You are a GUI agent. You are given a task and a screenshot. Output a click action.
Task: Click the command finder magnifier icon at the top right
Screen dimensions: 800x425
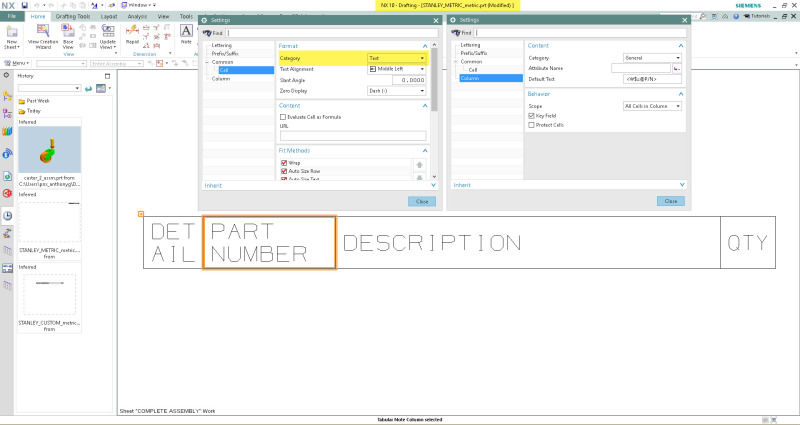[x=703, y=16]
